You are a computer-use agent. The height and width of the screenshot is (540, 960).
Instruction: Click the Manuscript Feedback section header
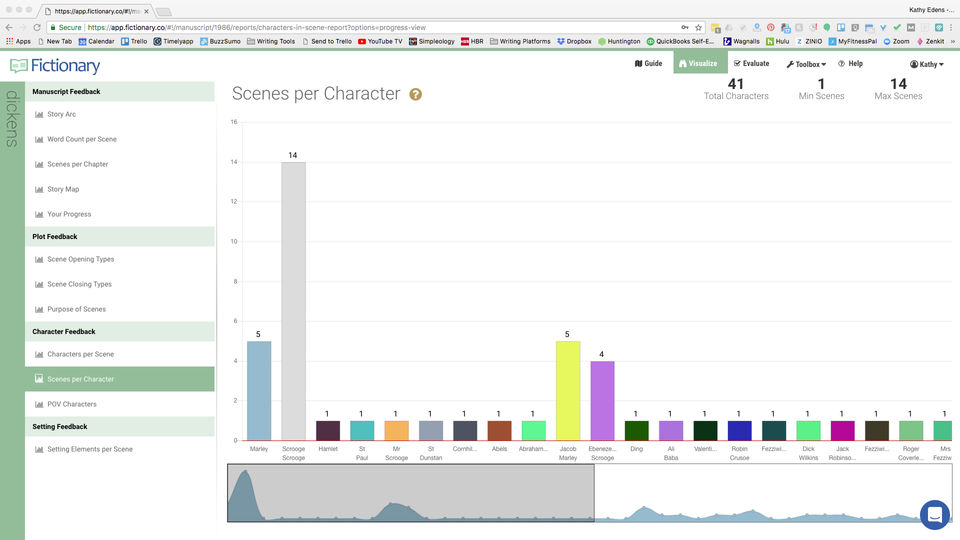click(x=119, y=91)
